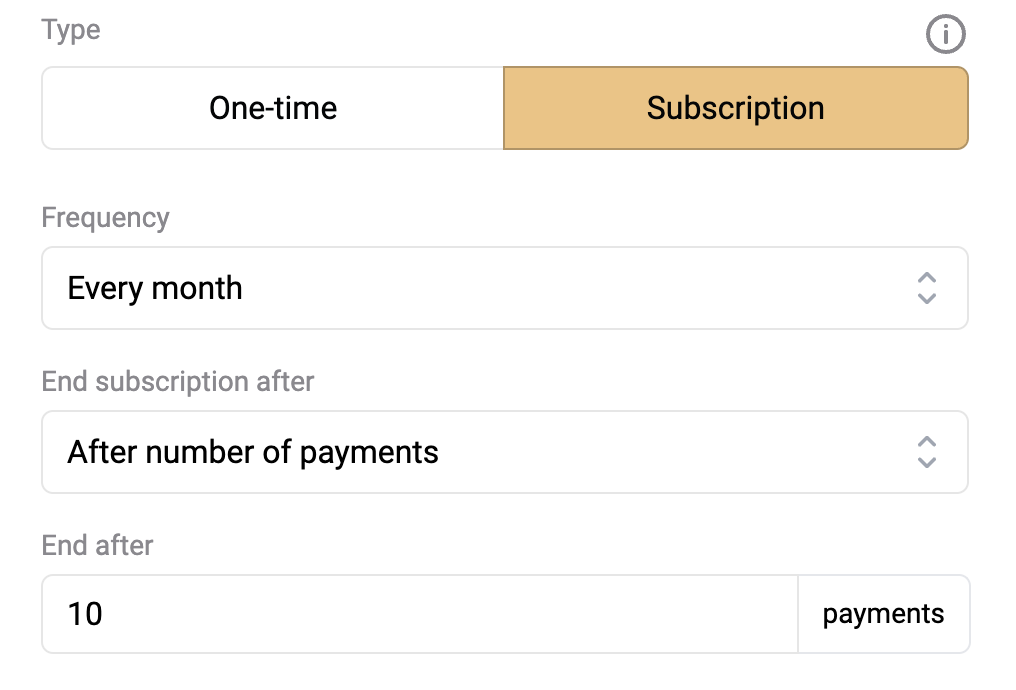Click the Subscription label text

[x=735, y=108]
